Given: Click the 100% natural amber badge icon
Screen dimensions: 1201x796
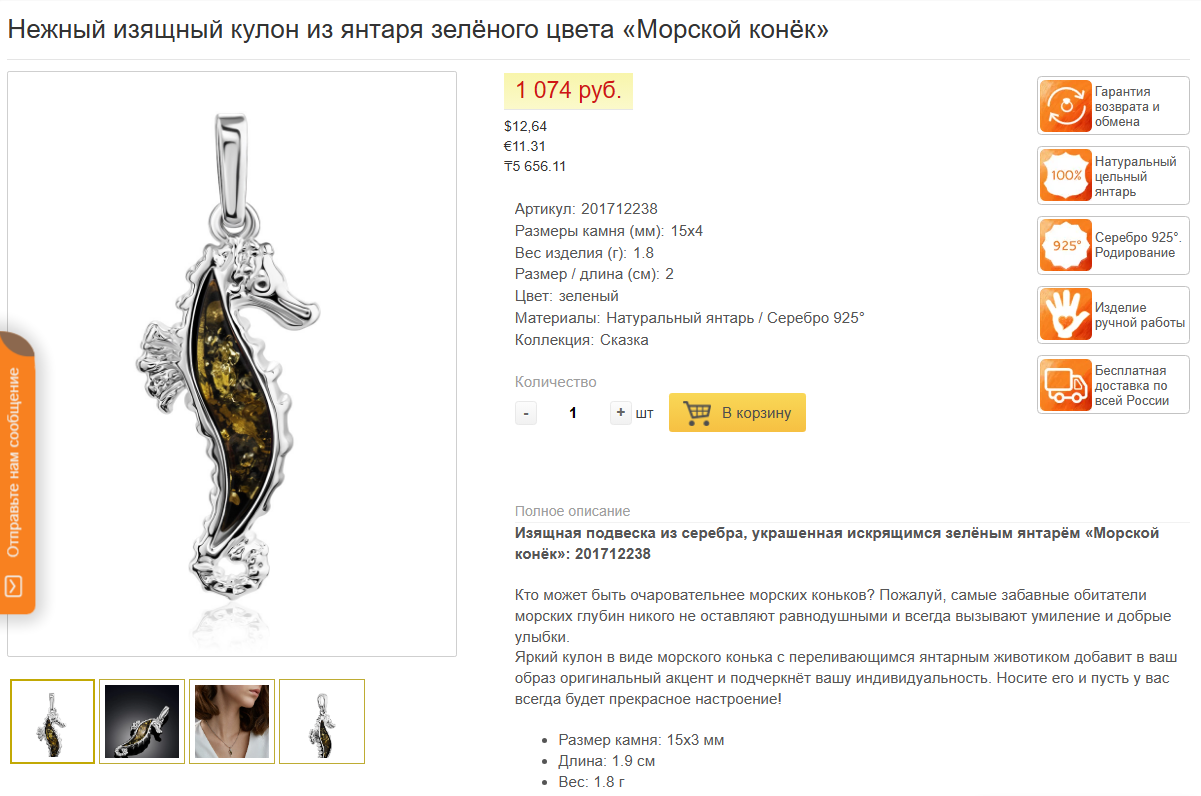Looking at the screenshot, I should 1066,176.
